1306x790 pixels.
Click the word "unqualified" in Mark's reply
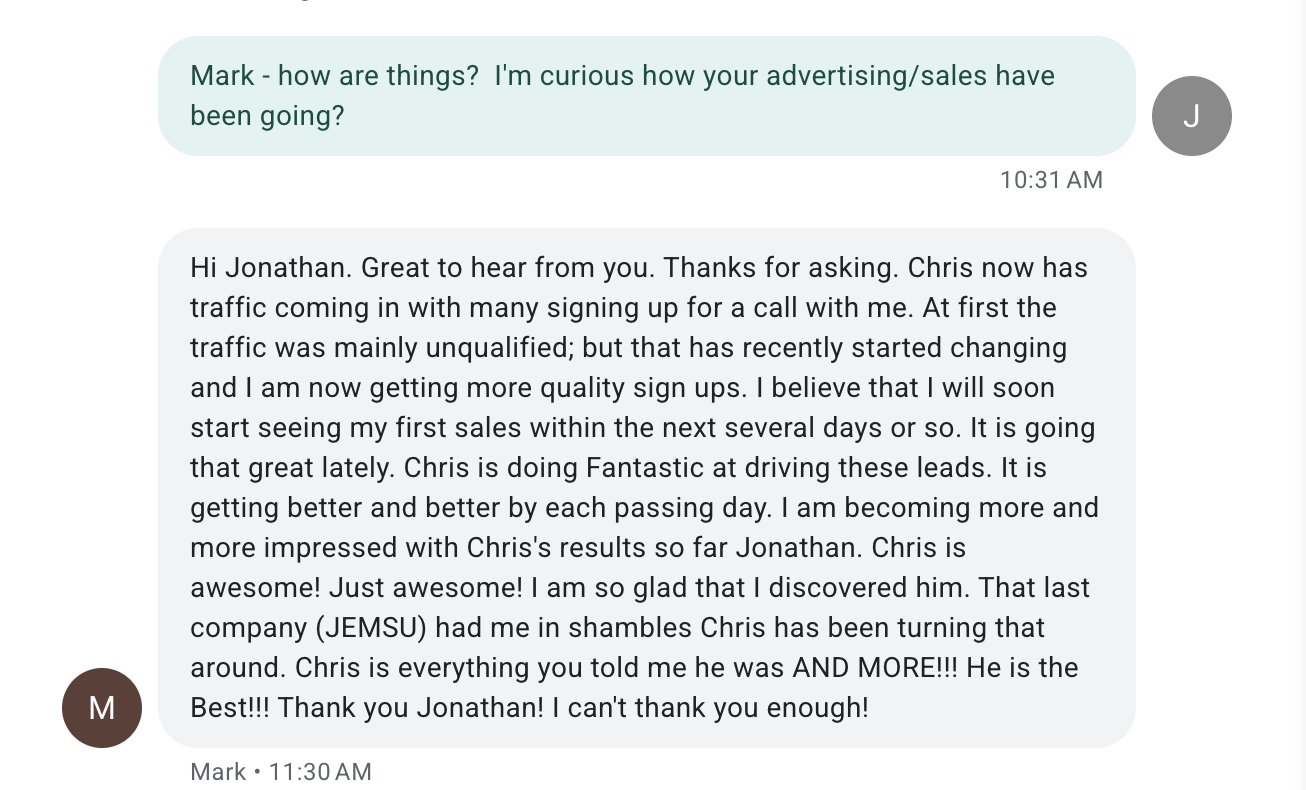click(x=499, y=348)
